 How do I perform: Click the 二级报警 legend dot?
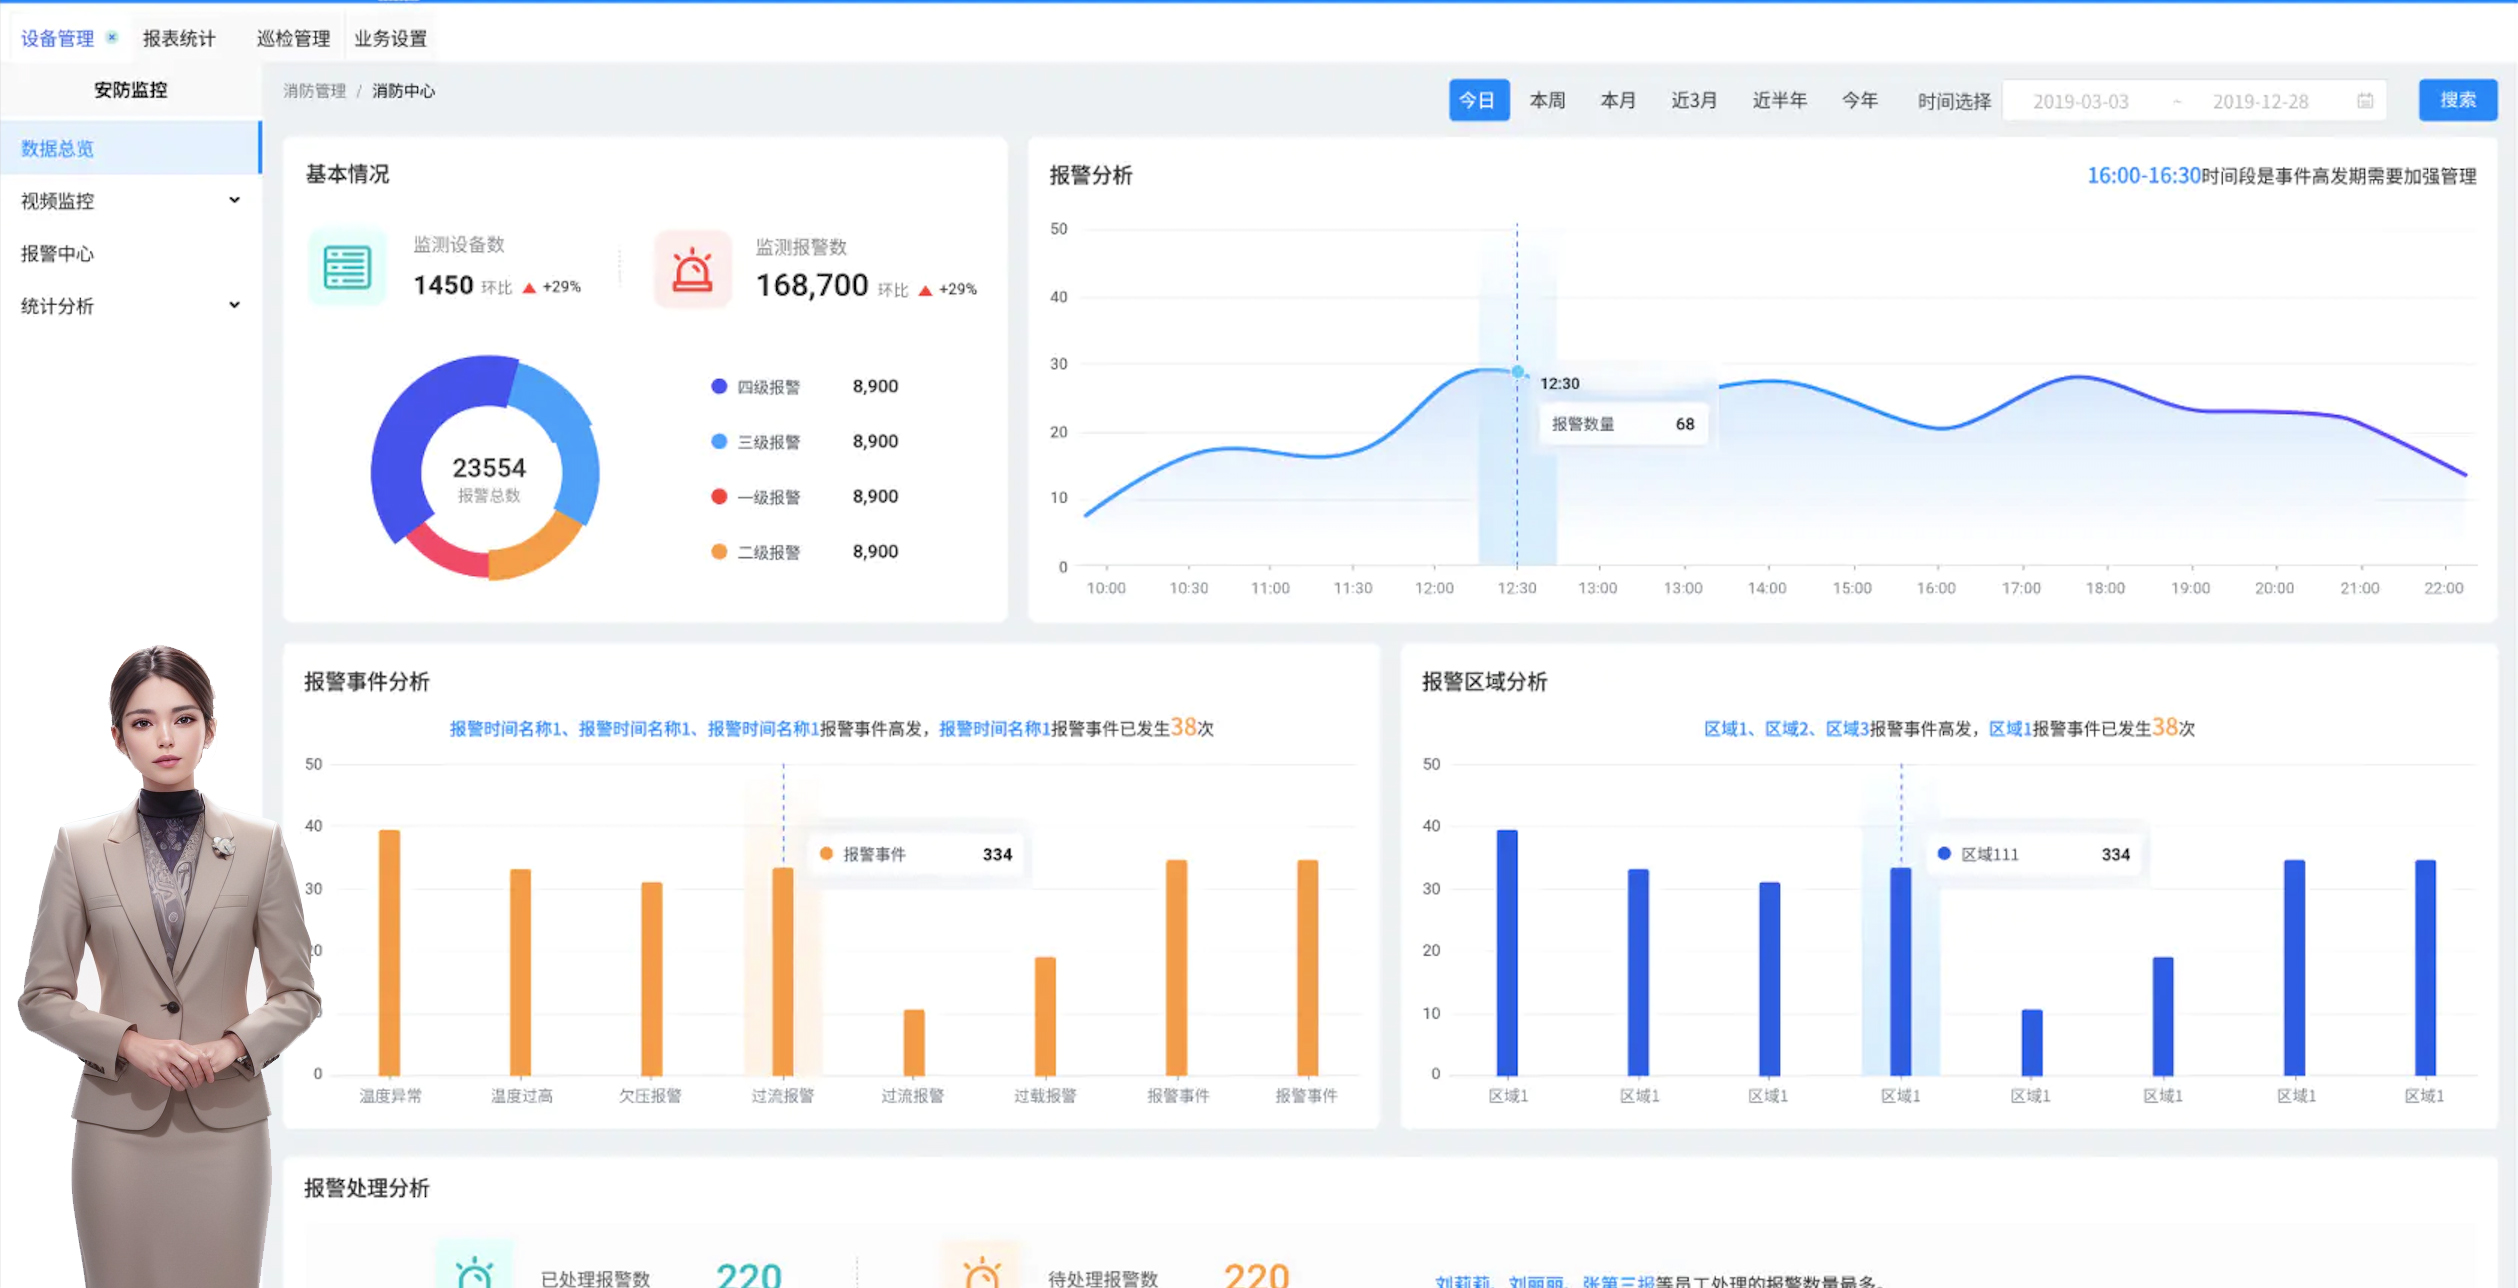tap(719, 551)
